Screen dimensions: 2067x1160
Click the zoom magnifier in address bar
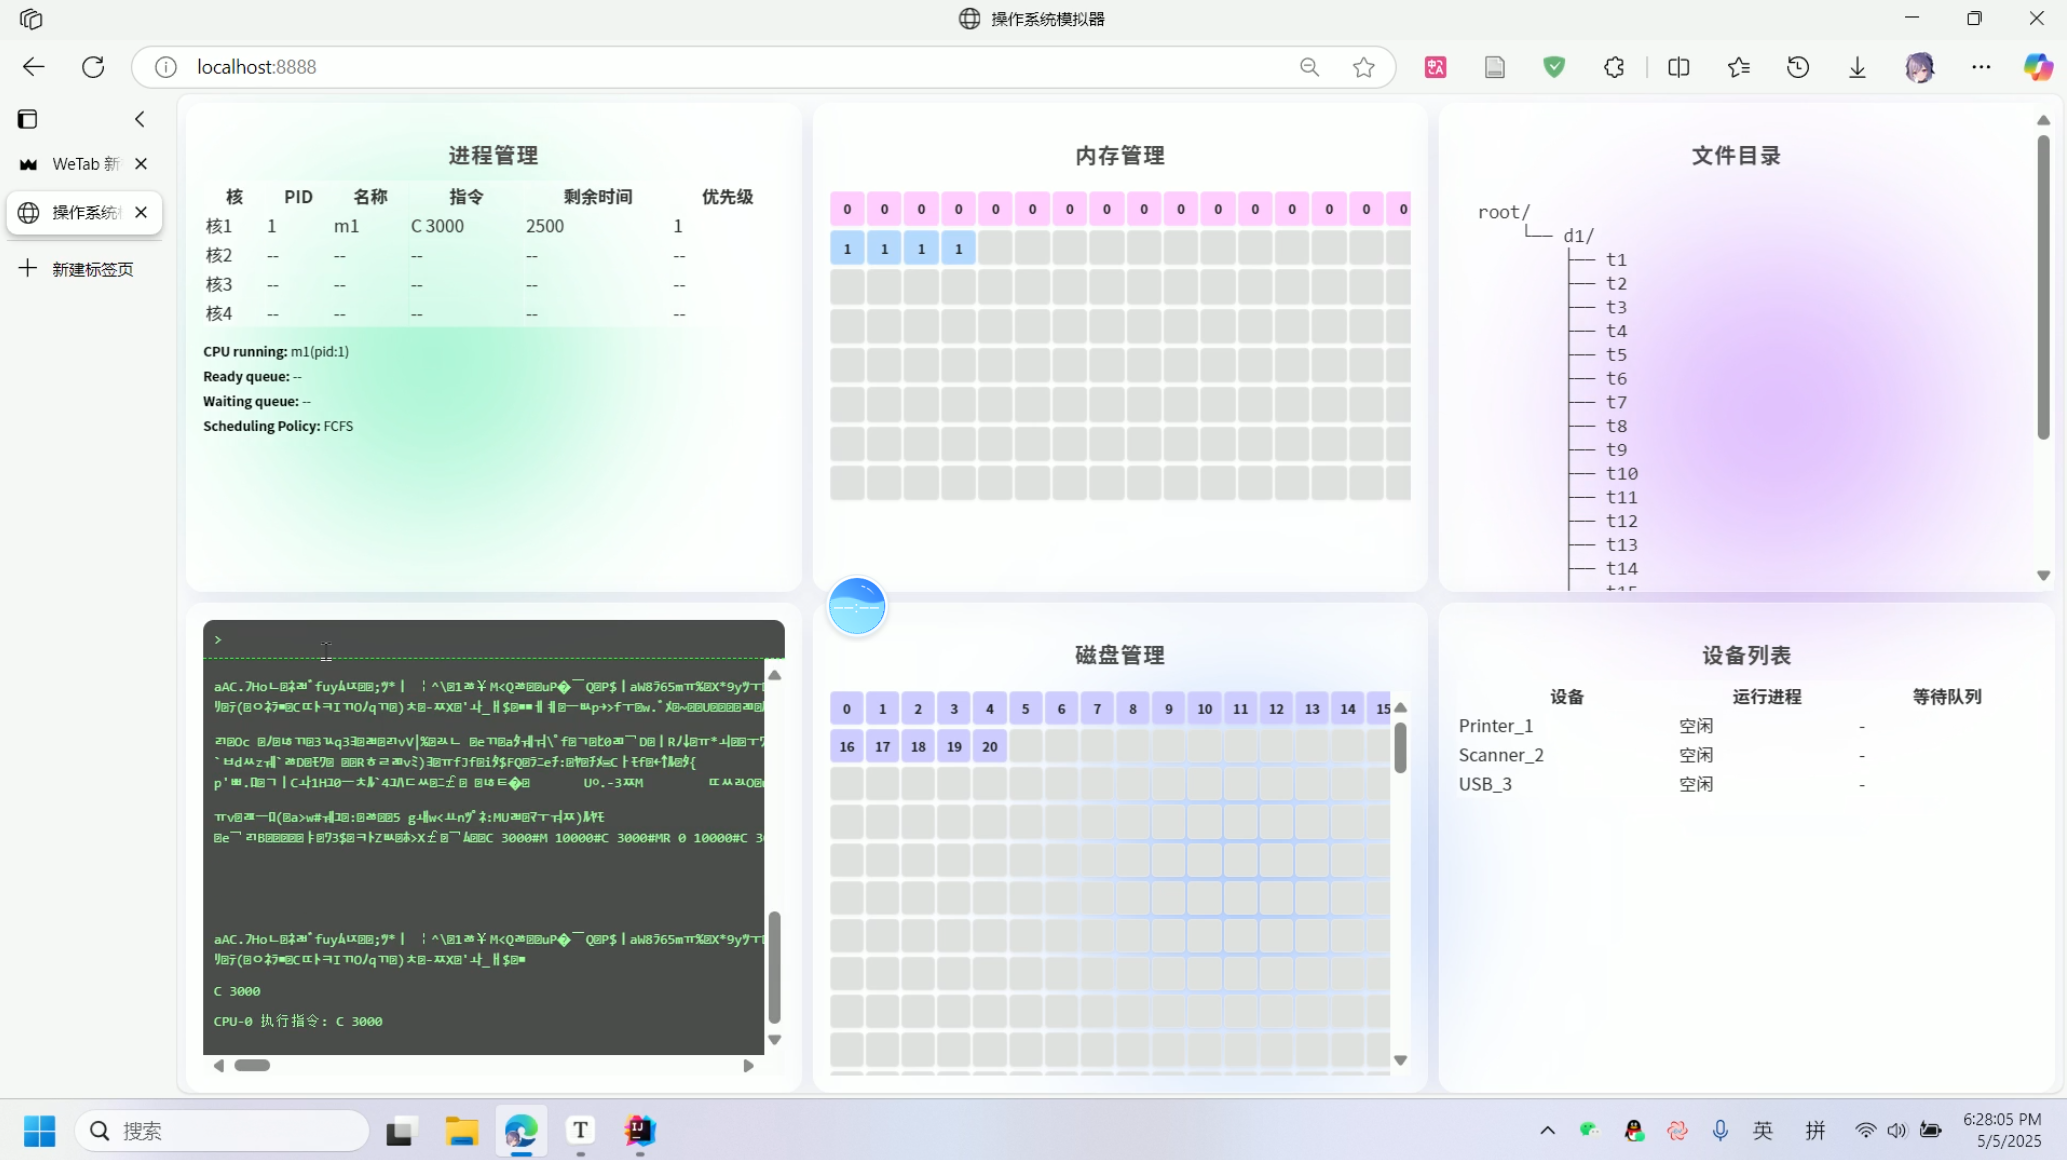pyautogui.click(x=1309, y=67)
